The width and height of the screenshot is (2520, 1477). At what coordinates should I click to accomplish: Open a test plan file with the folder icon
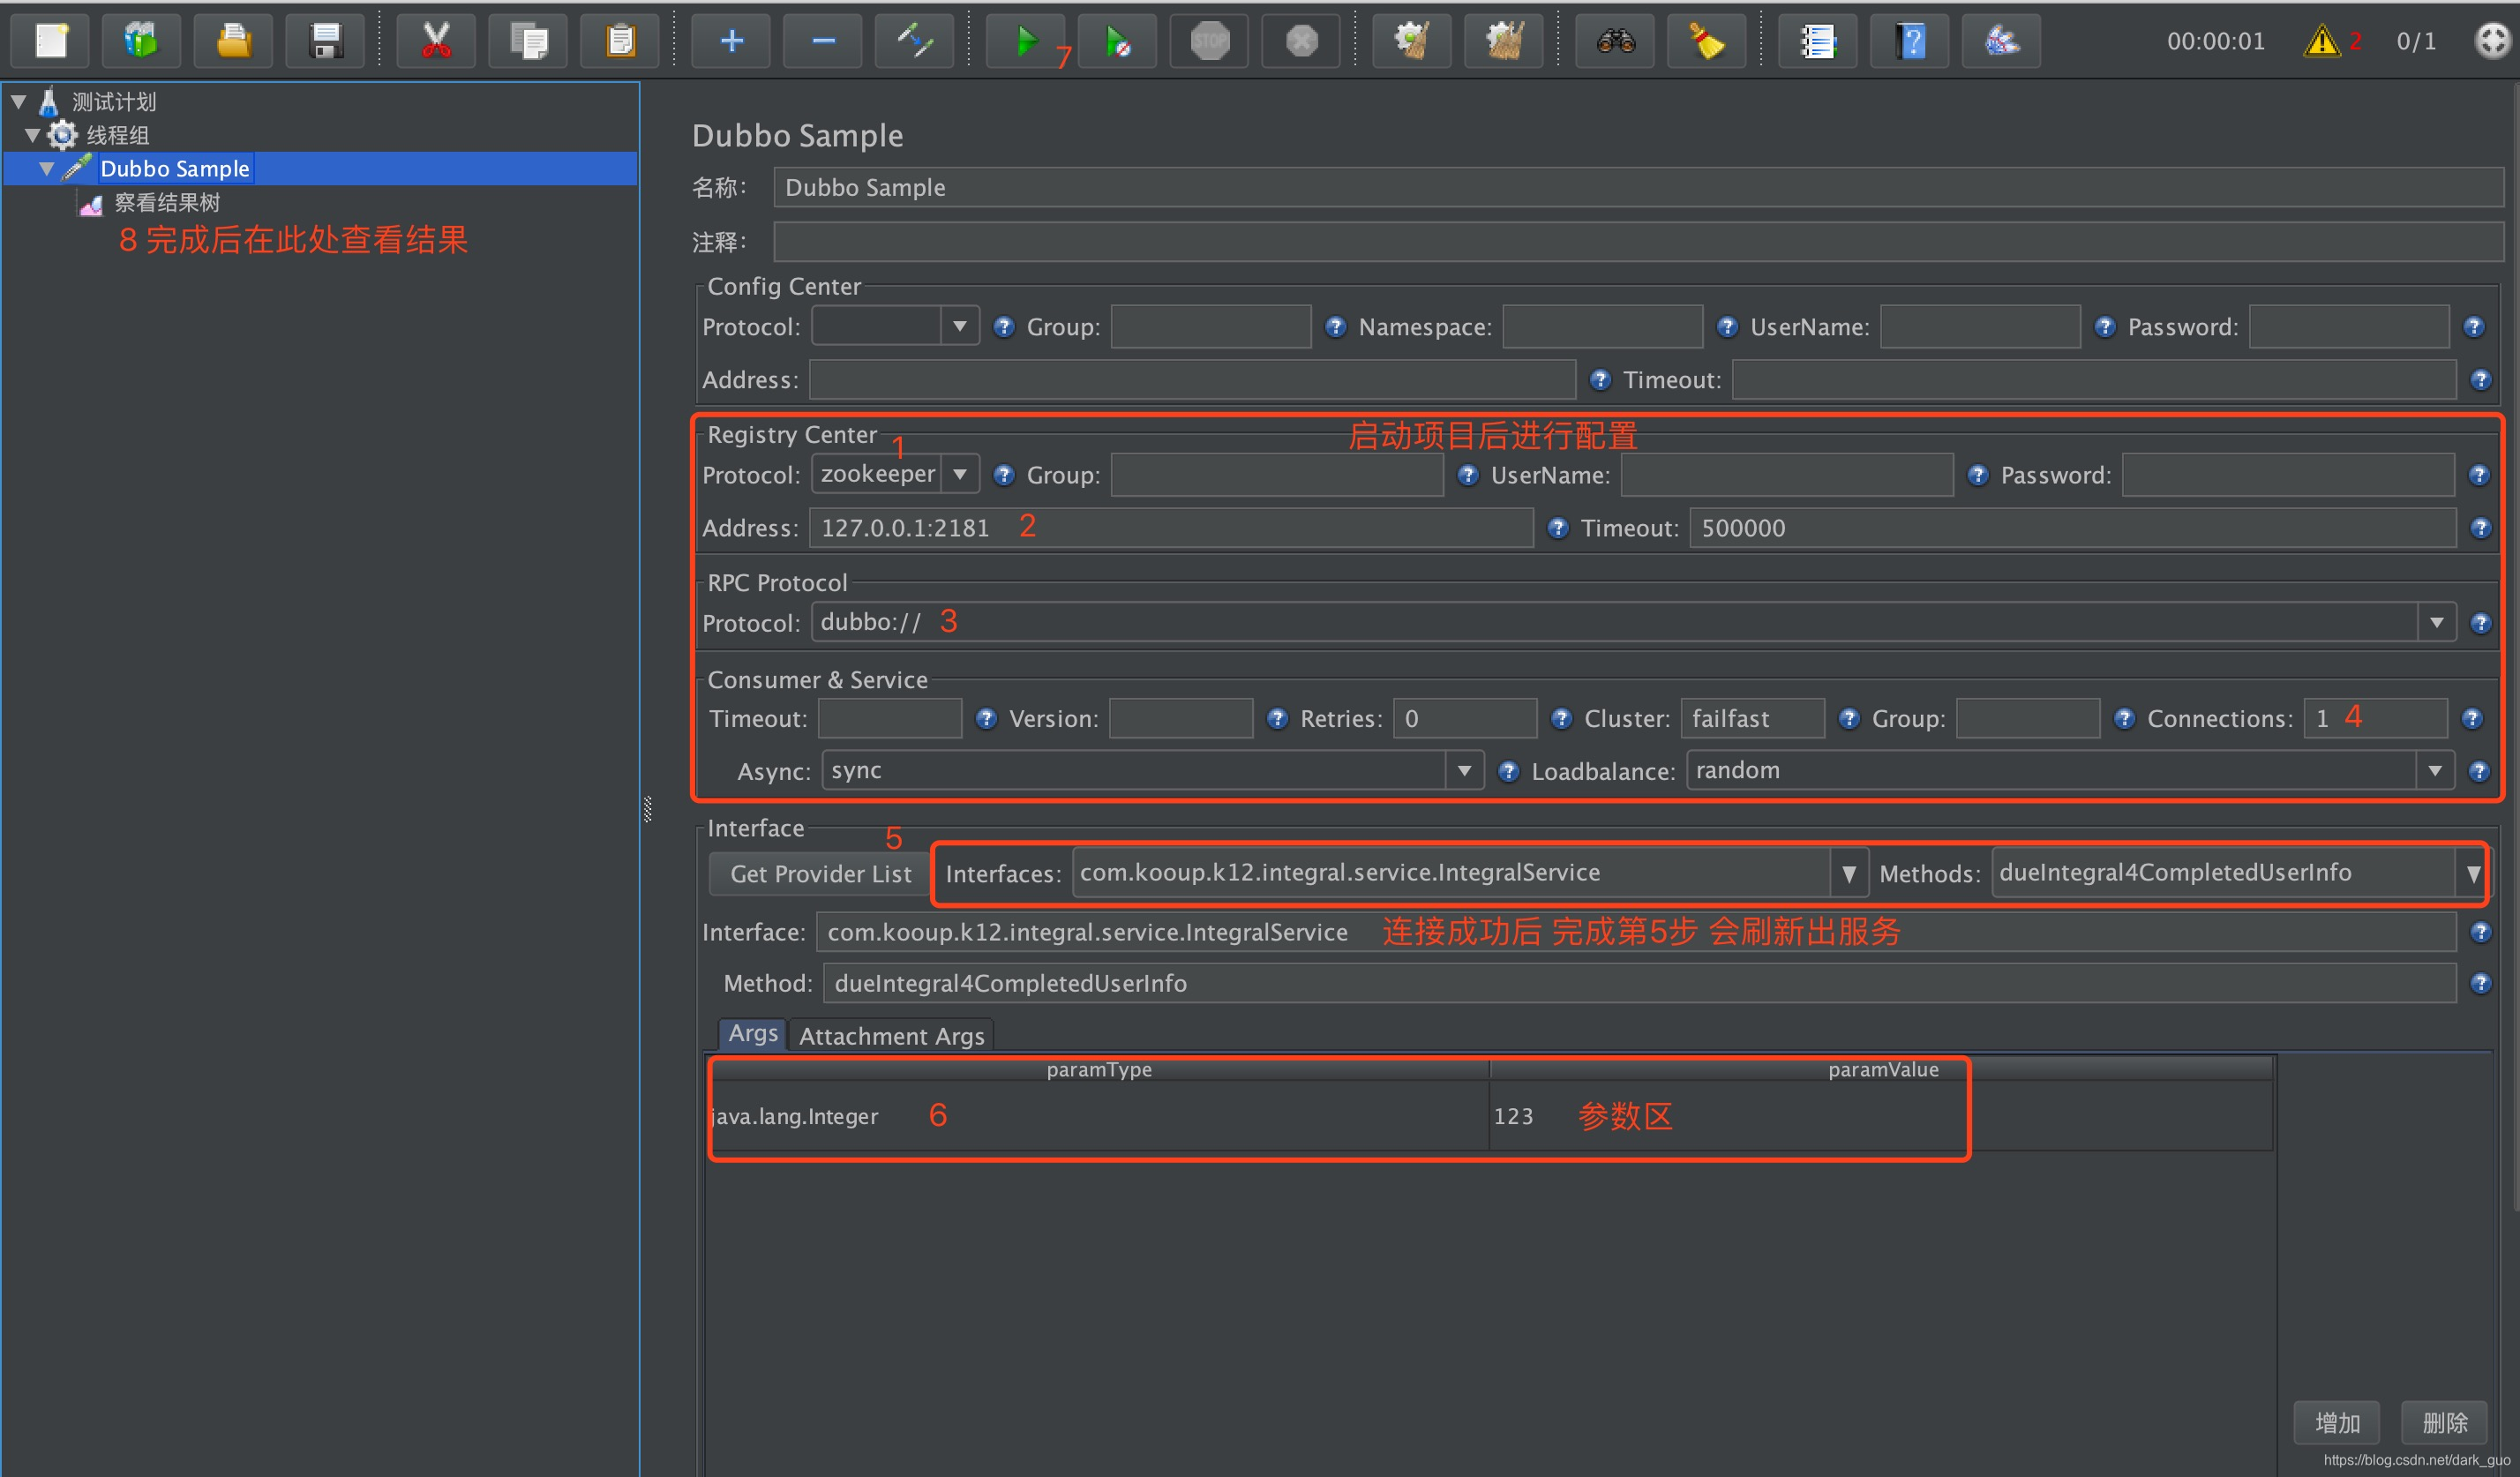tap(233, 41)
